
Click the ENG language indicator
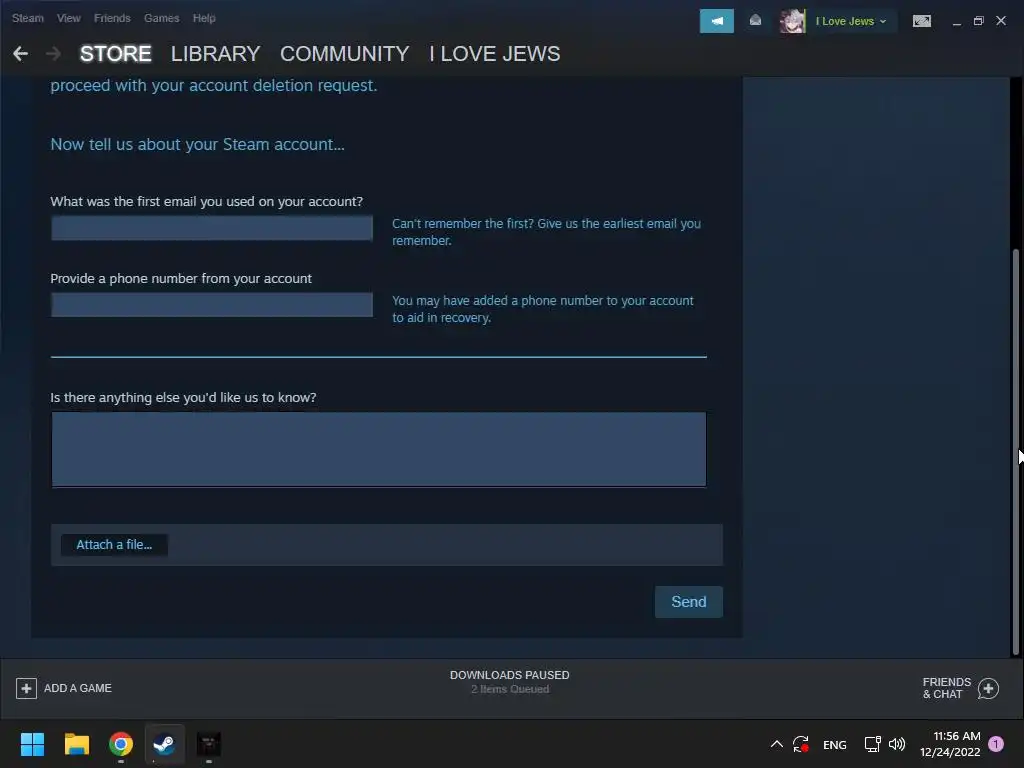[x=835, y=744]
